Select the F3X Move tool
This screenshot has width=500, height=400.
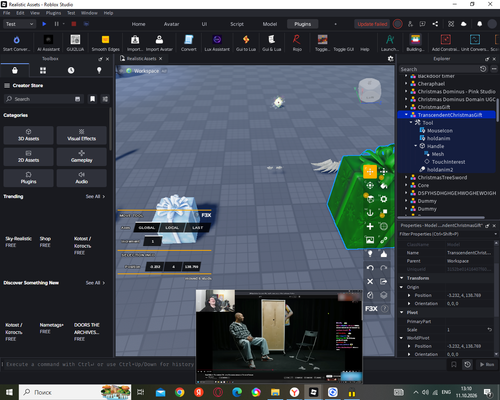(370, 172)
